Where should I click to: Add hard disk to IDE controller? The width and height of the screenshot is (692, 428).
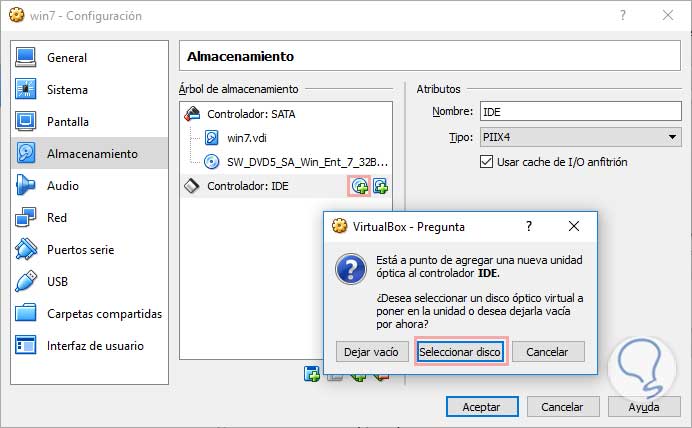380,186
